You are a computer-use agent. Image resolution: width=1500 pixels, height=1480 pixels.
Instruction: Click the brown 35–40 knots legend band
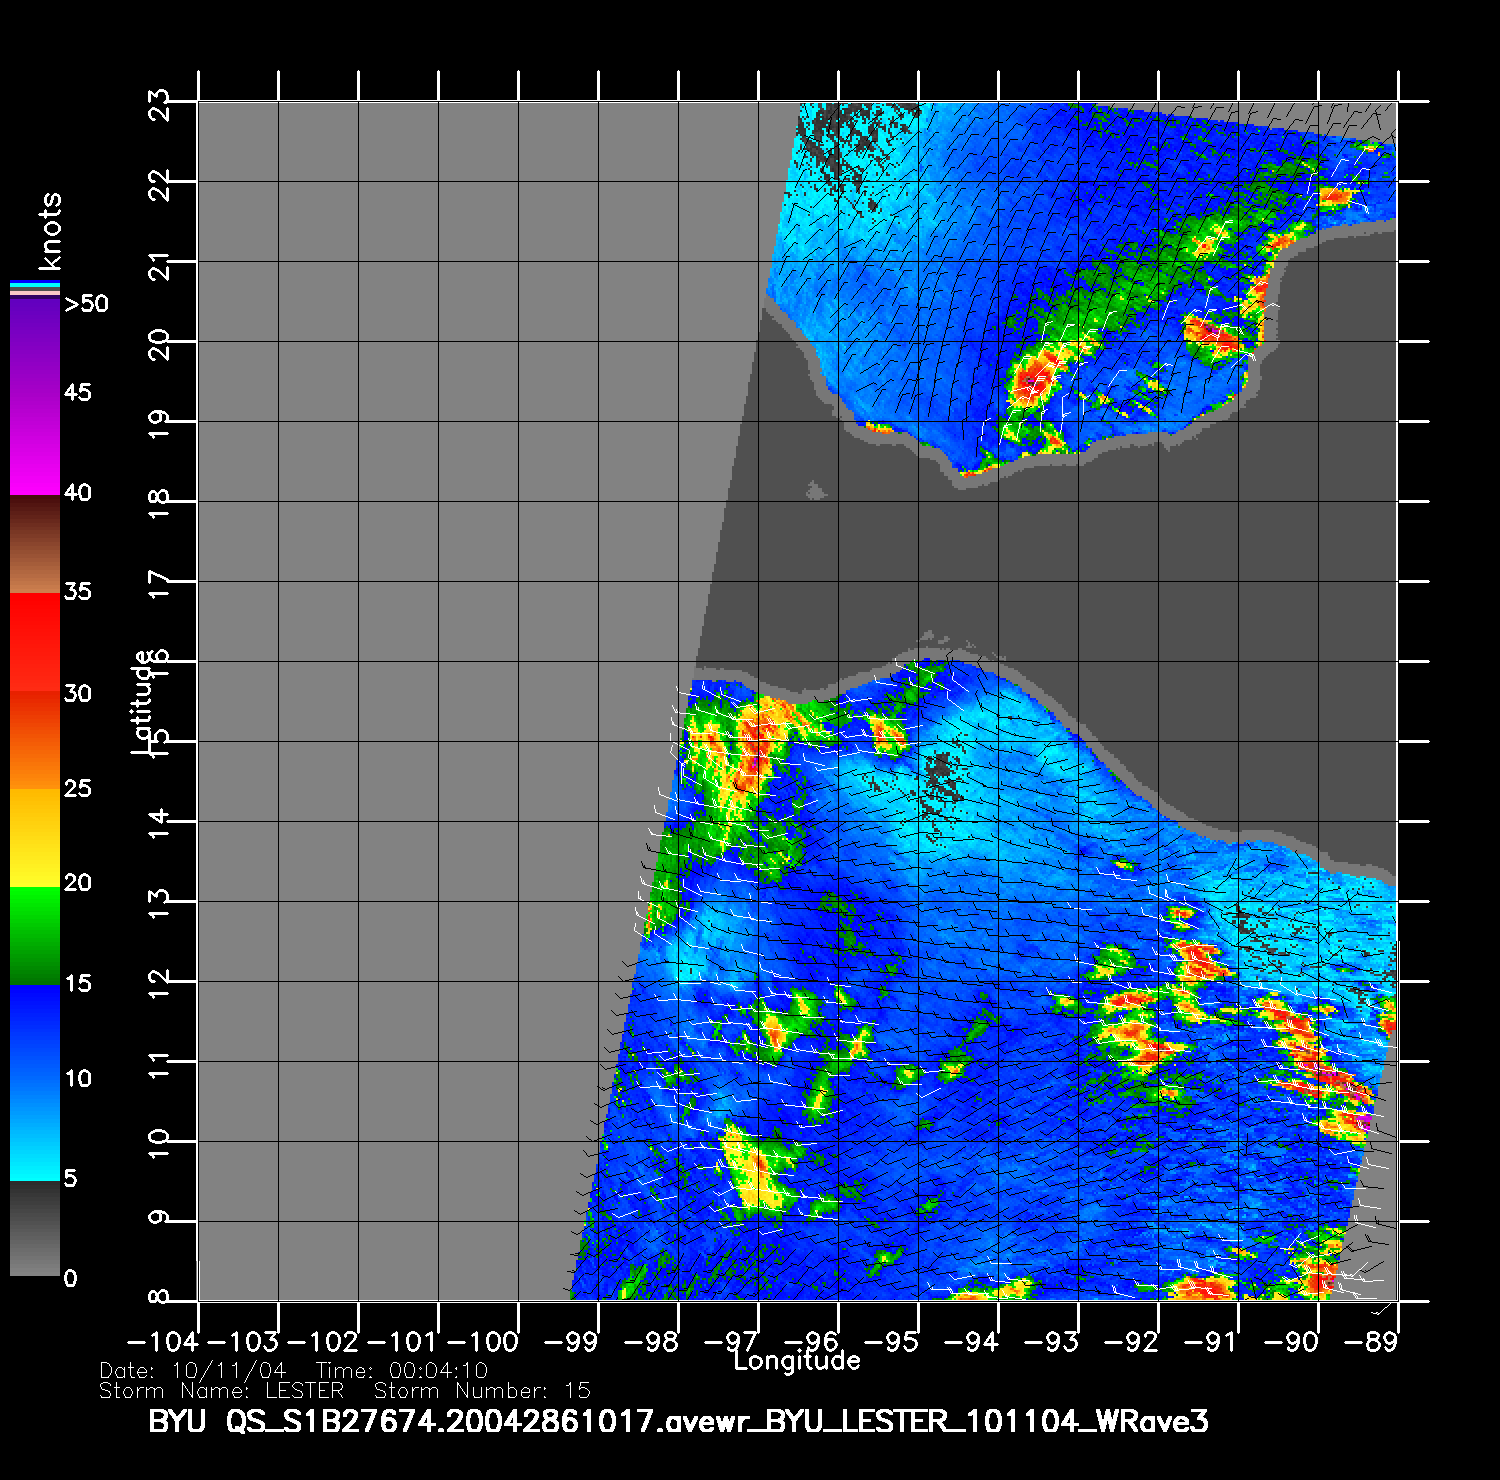click(x=35, y=545)
